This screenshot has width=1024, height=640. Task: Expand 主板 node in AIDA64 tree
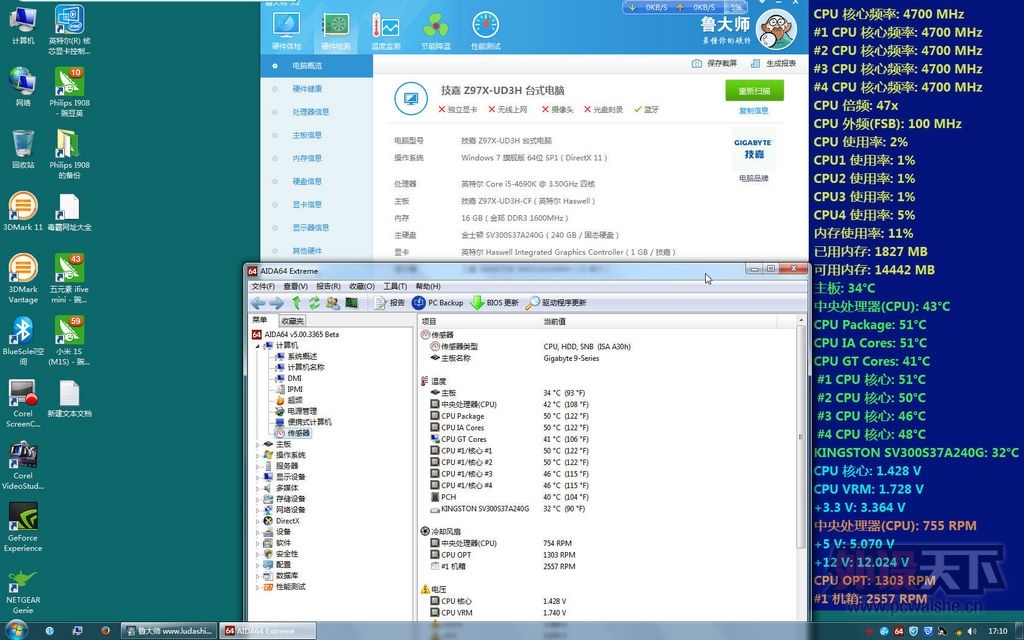click(x=258, y=444)
